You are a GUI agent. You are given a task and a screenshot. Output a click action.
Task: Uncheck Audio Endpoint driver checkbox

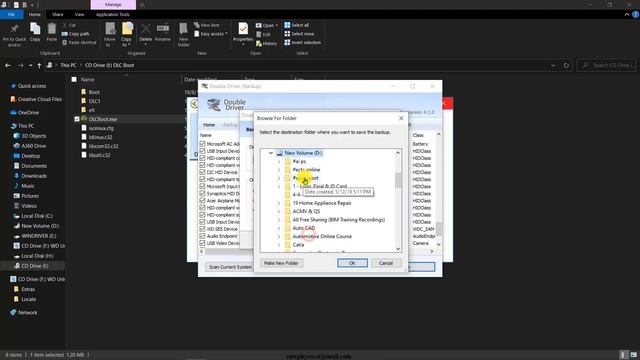(202, 236)
